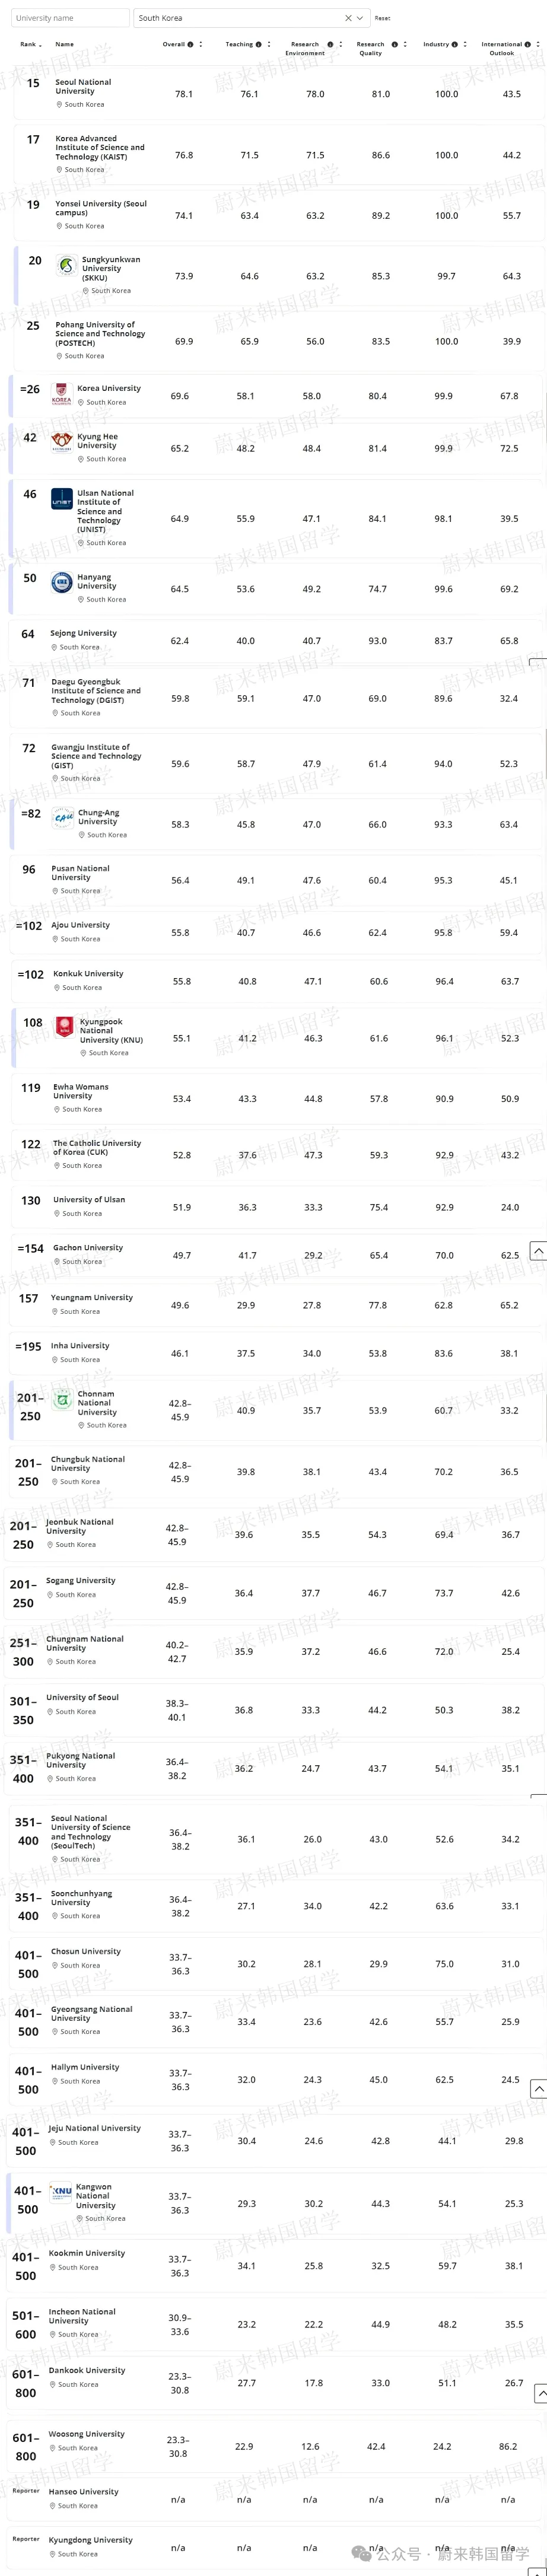This screenshot has width=547, height=2576.
Task: Sort table by Overall score arrows
Action: pyautogui.click(x=201, y=44)
